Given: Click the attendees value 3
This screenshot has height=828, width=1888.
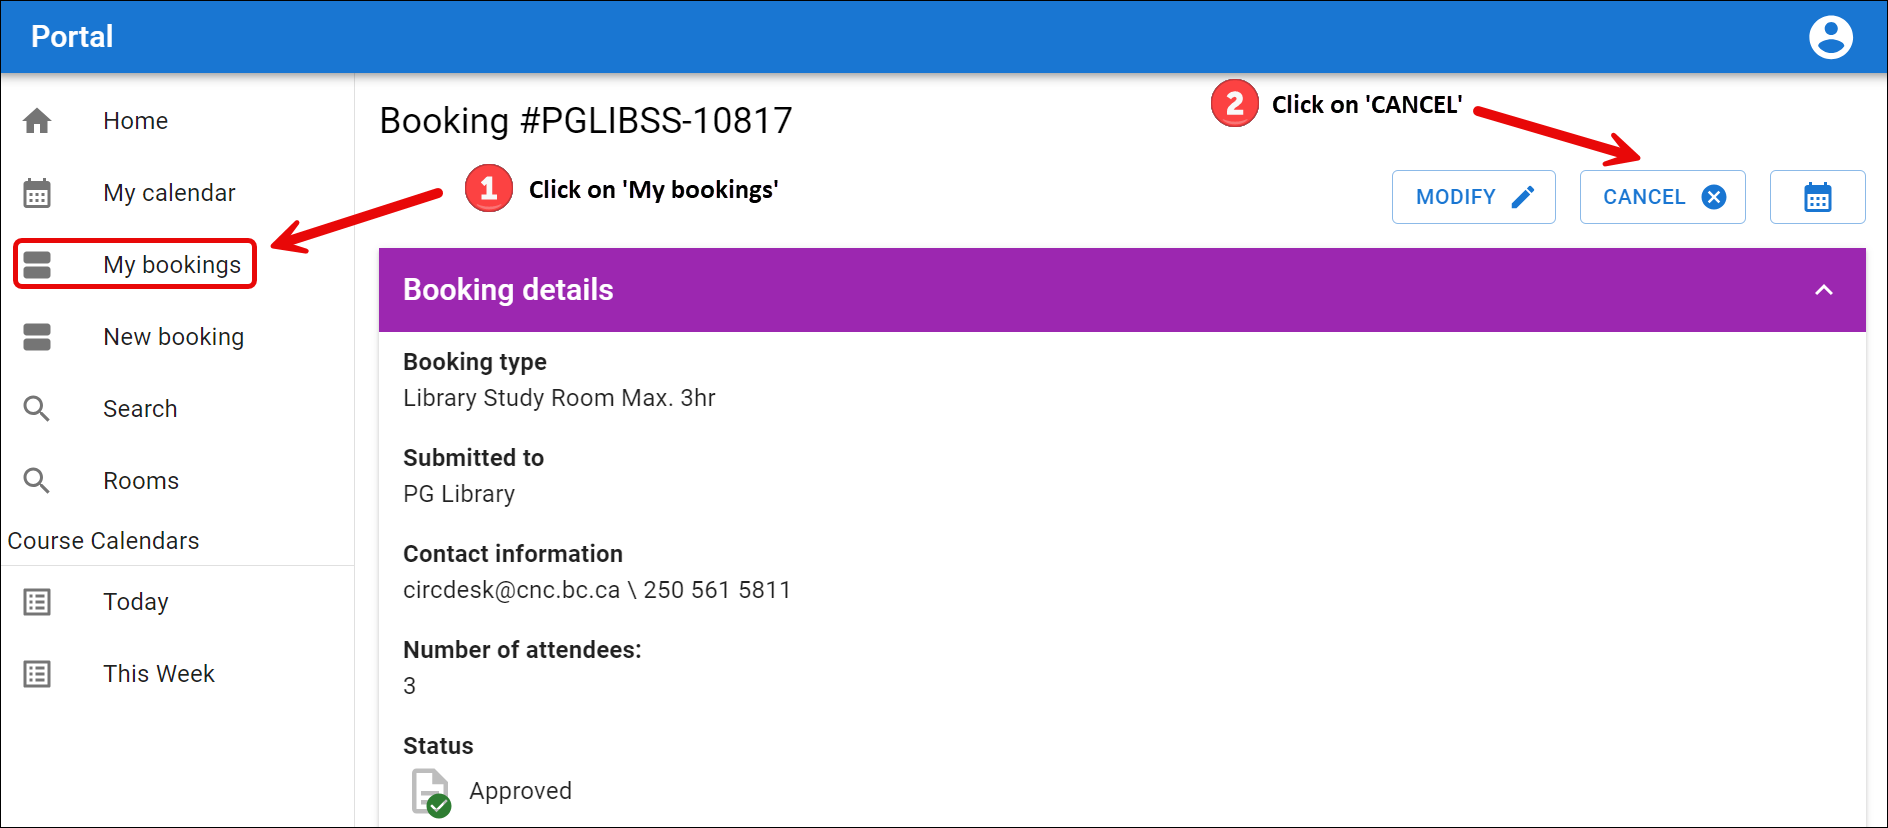Looking at the screenshot, I should 409,686.
